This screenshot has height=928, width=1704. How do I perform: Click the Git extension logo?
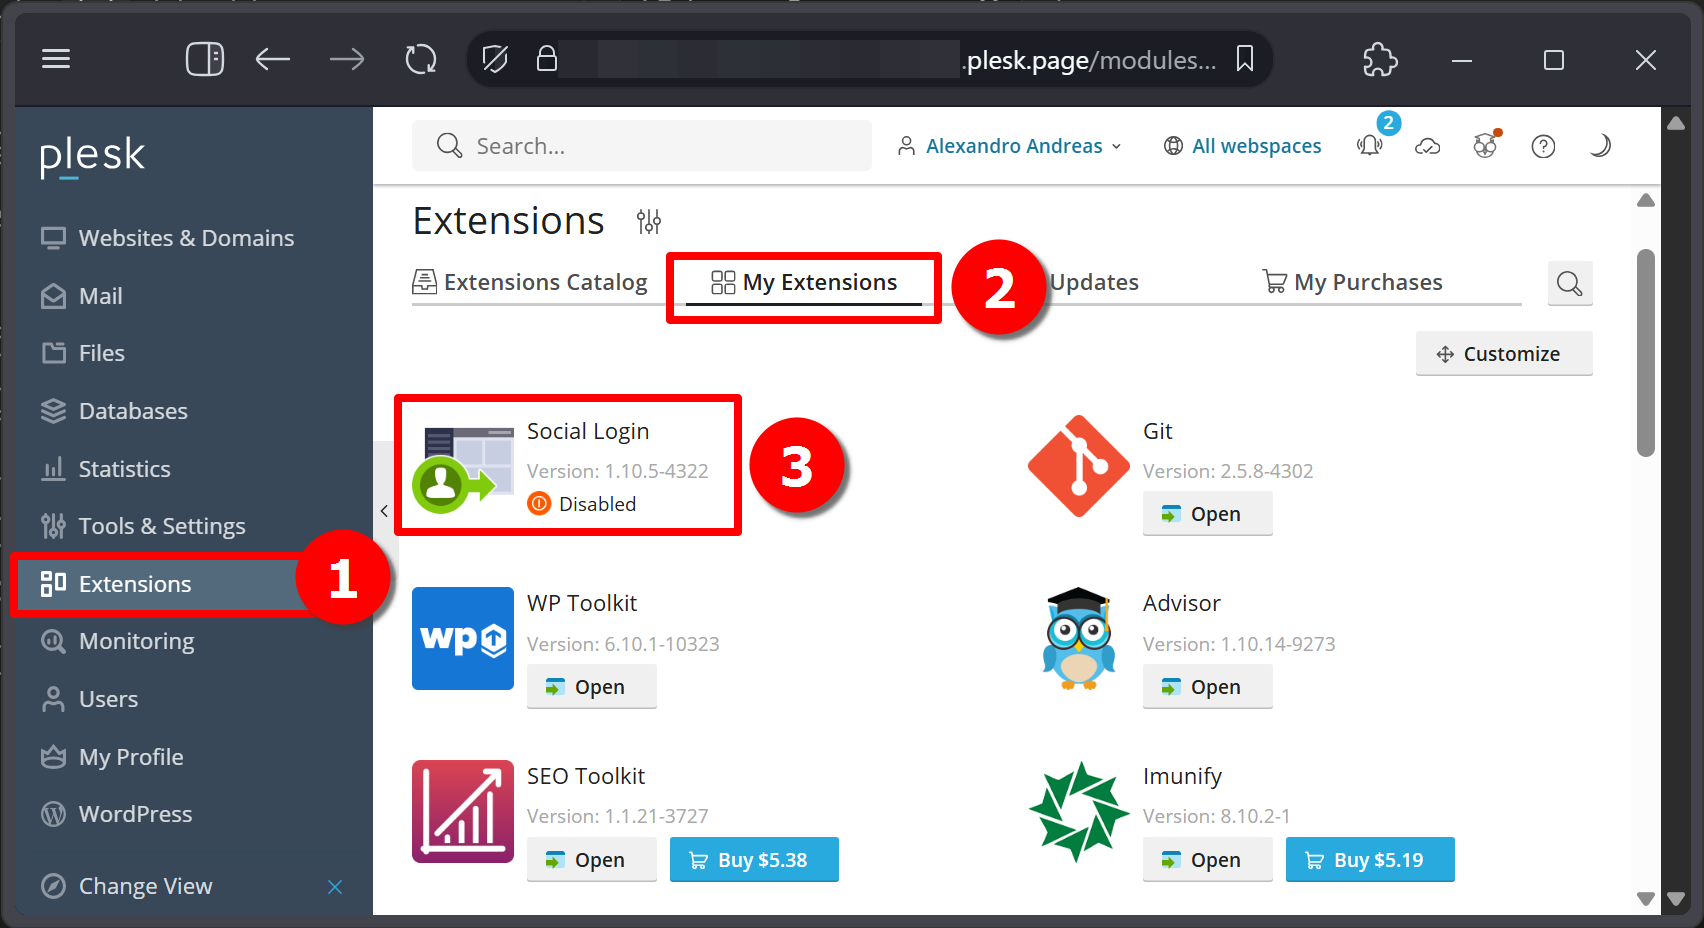(1079, 466)
